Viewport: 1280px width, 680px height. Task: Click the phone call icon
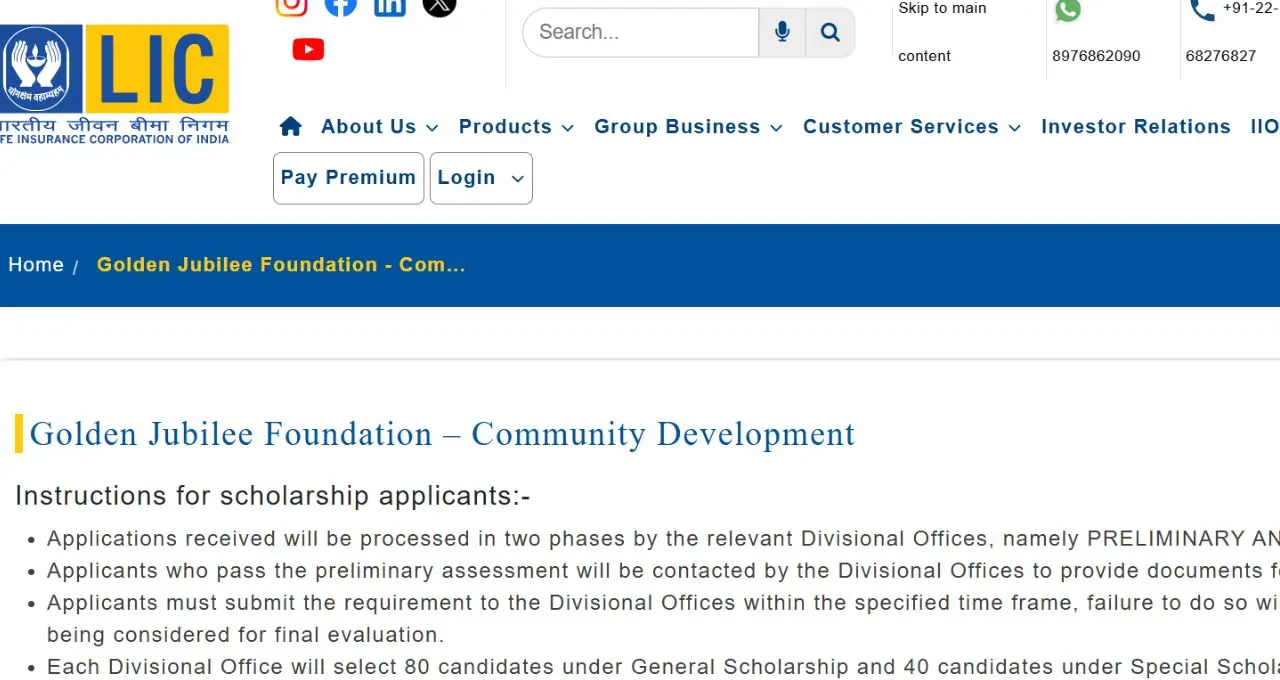pos(1202,10)
